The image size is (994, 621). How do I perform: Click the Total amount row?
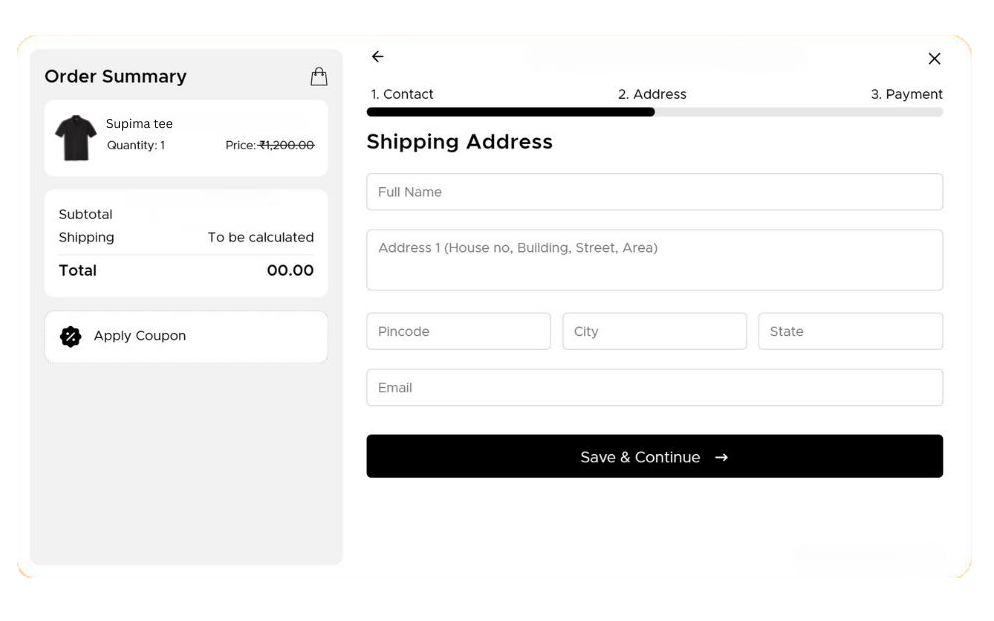click(186, 271)
